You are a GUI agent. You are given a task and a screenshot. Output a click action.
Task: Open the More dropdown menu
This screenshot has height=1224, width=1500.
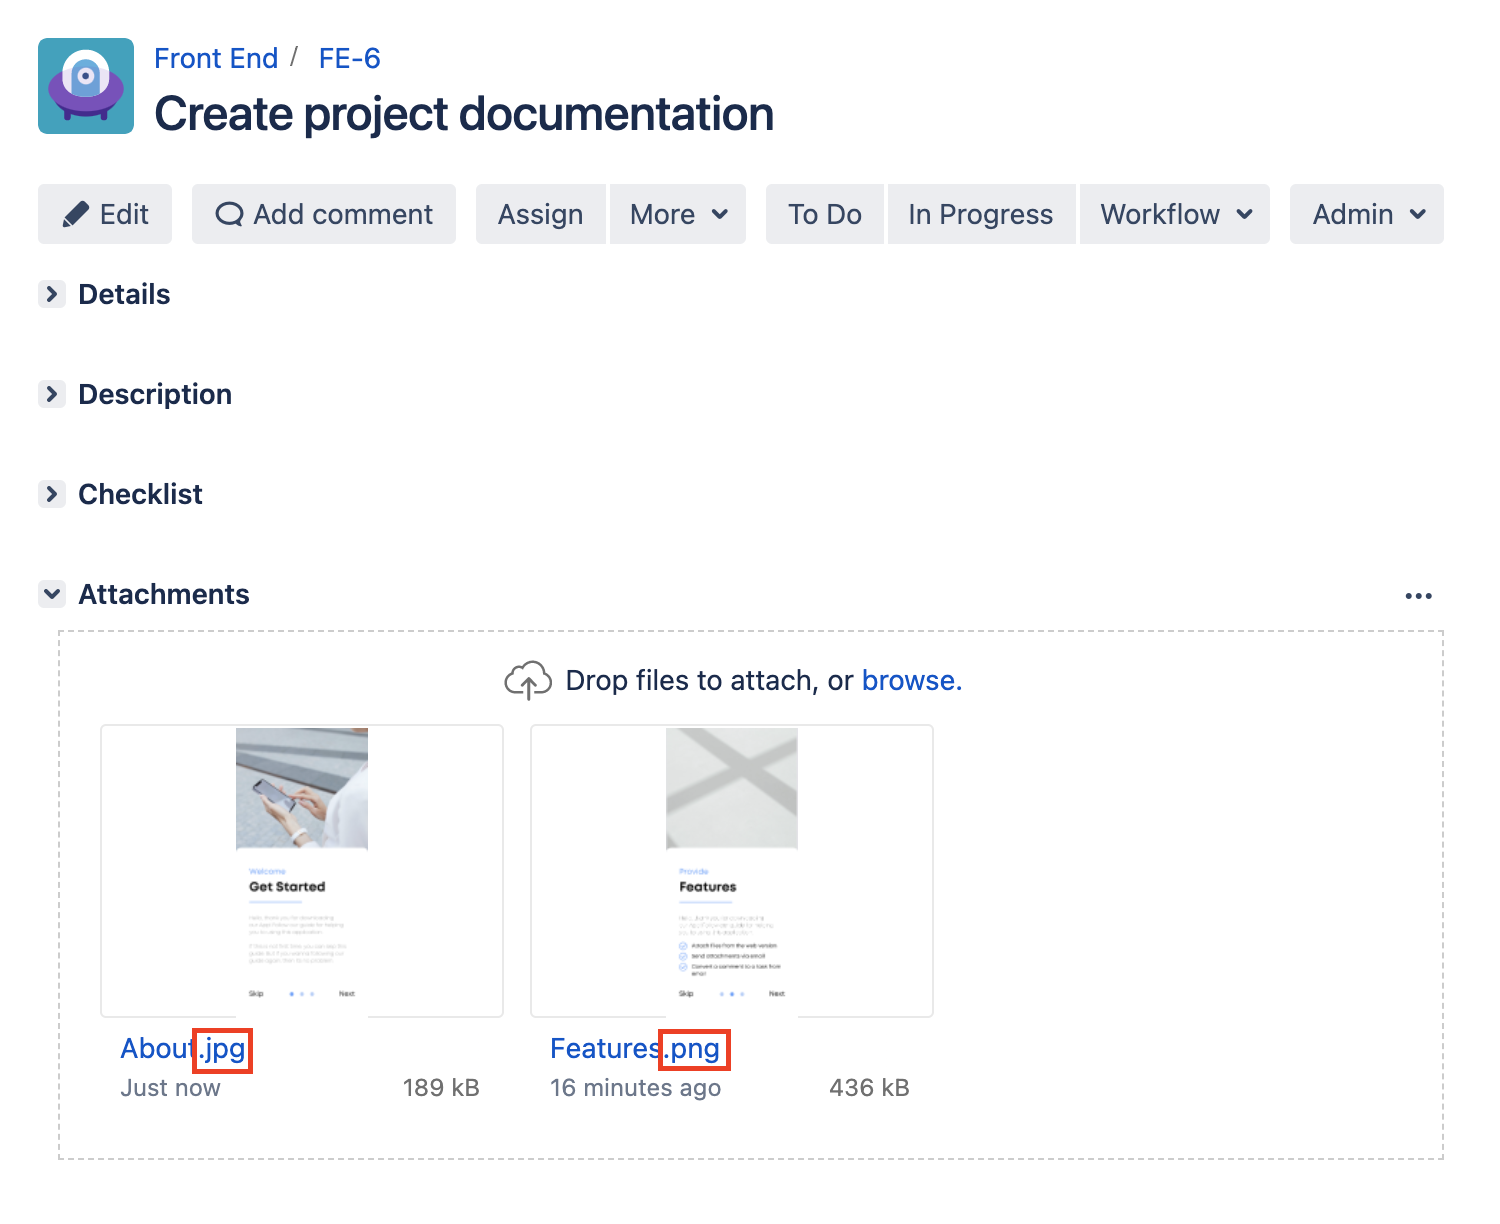[x=678, y=214]
